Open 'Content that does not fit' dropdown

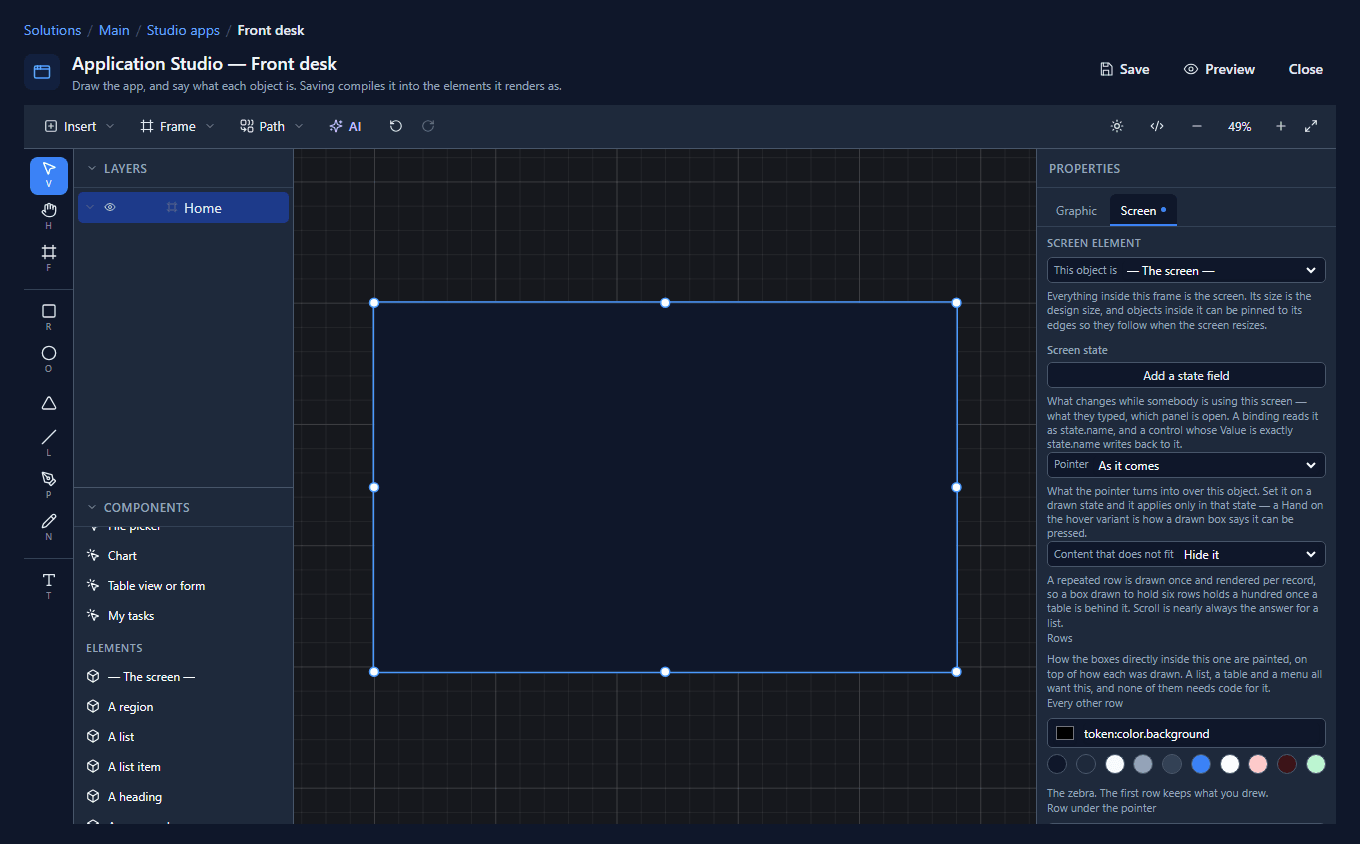click(1186, 554)
